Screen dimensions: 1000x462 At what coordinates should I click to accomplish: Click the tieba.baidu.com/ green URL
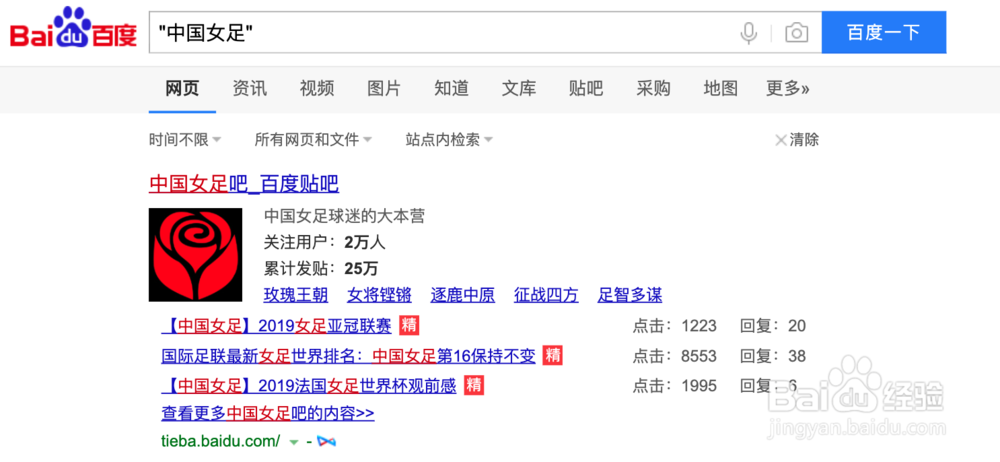pyautogui.click(x=221, y=441)
